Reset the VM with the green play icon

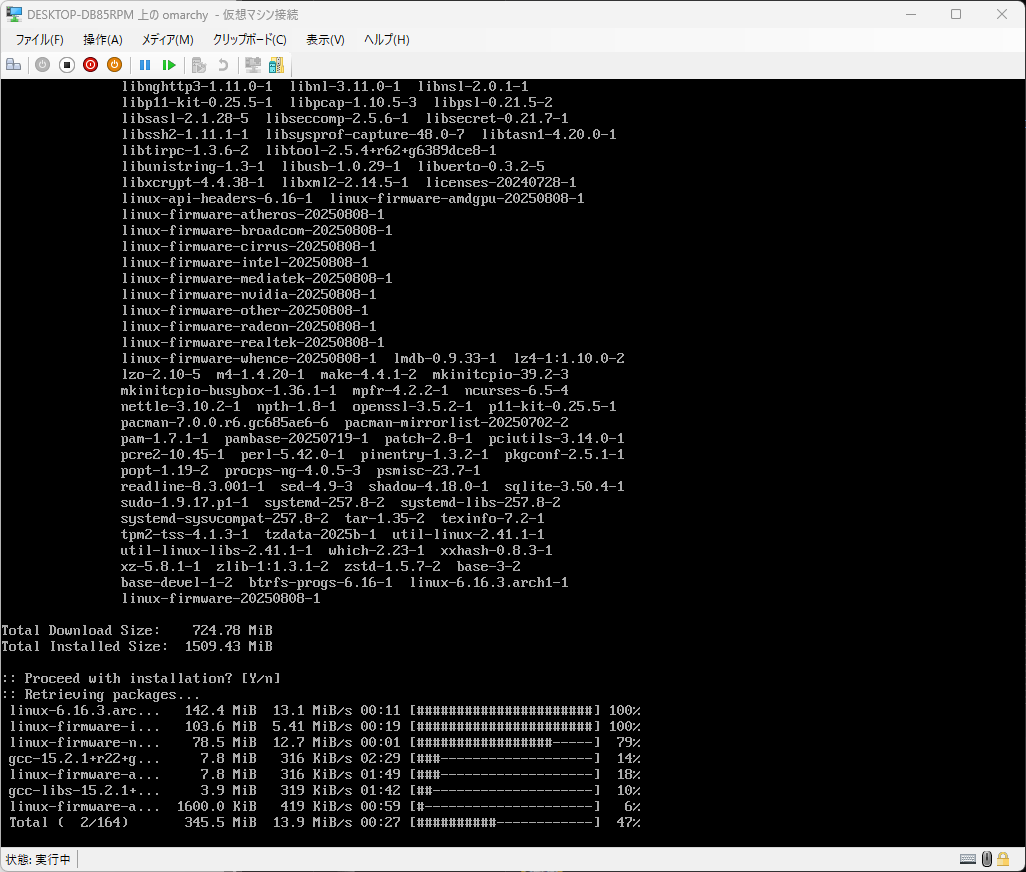click(x=169, y=65)
